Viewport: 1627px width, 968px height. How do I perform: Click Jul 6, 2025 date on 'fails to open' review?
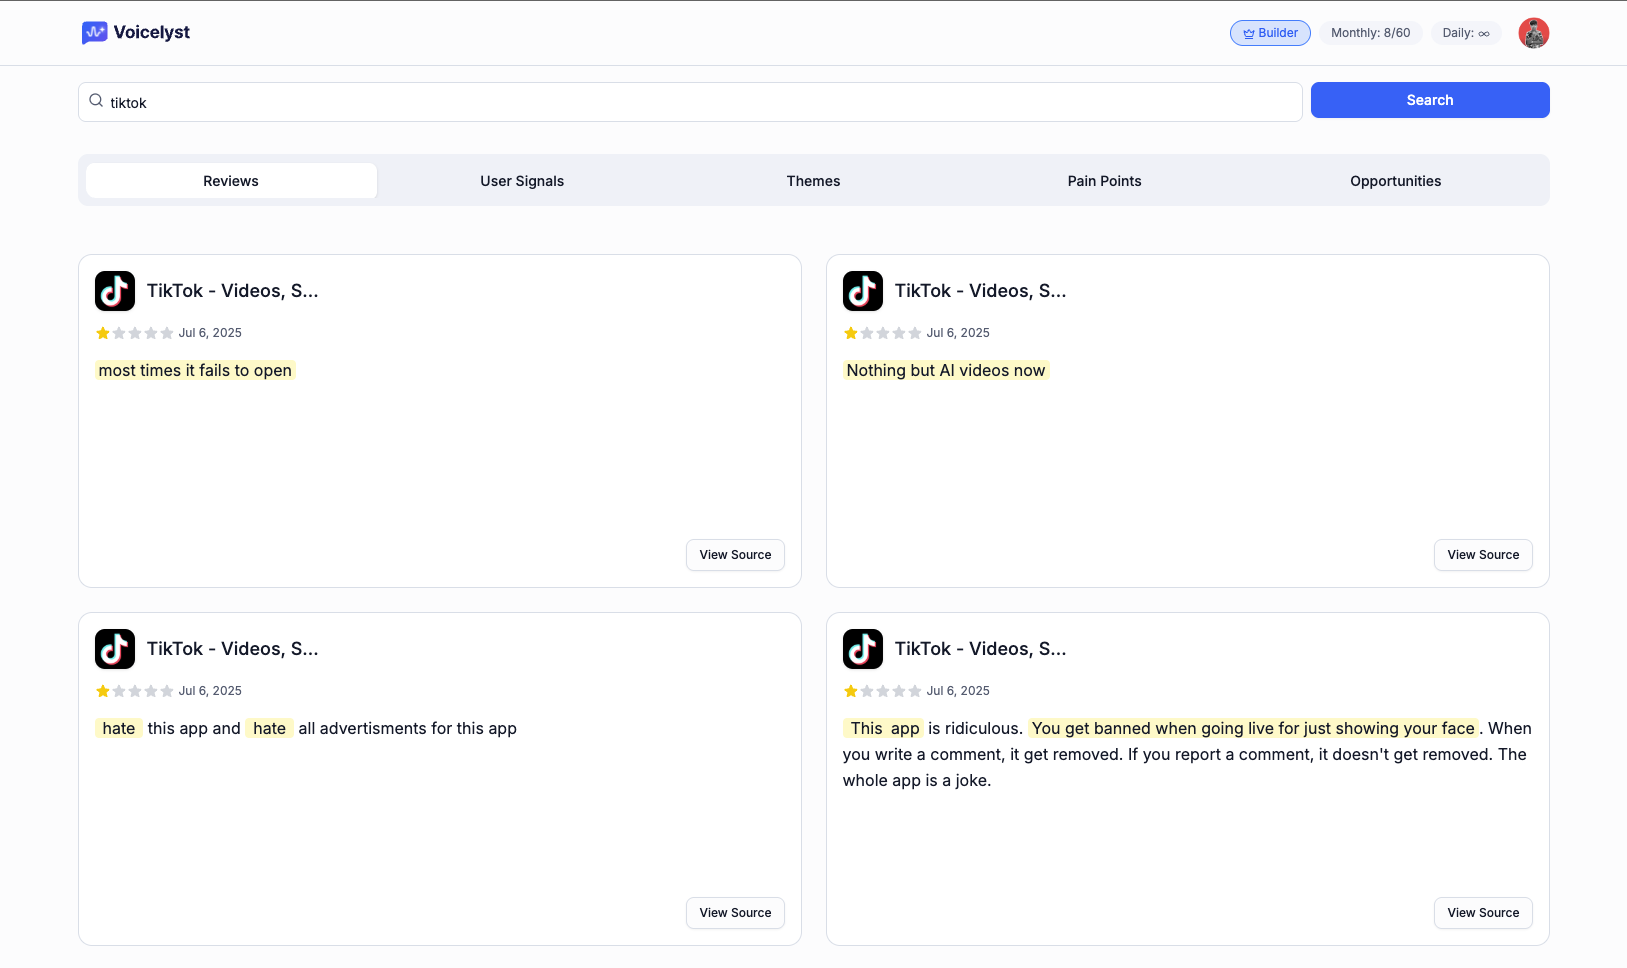210,333
